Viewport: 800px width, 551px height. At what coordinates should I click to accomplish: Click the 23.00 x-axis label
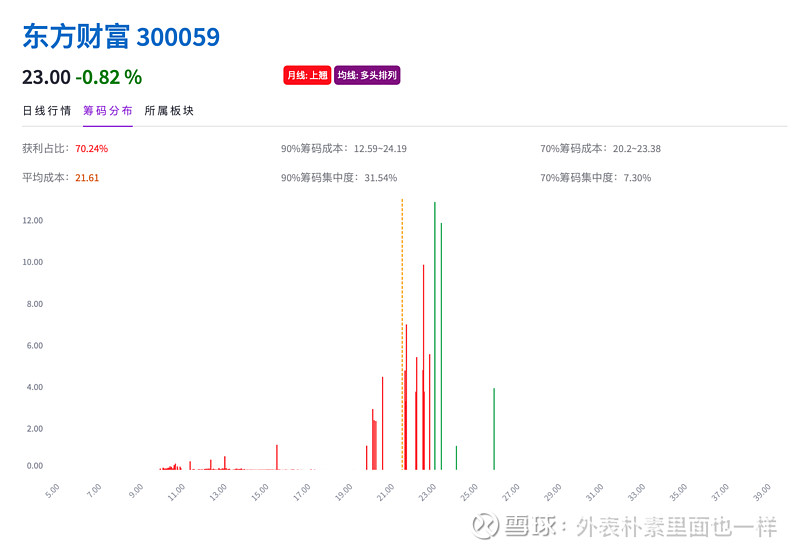428,492
